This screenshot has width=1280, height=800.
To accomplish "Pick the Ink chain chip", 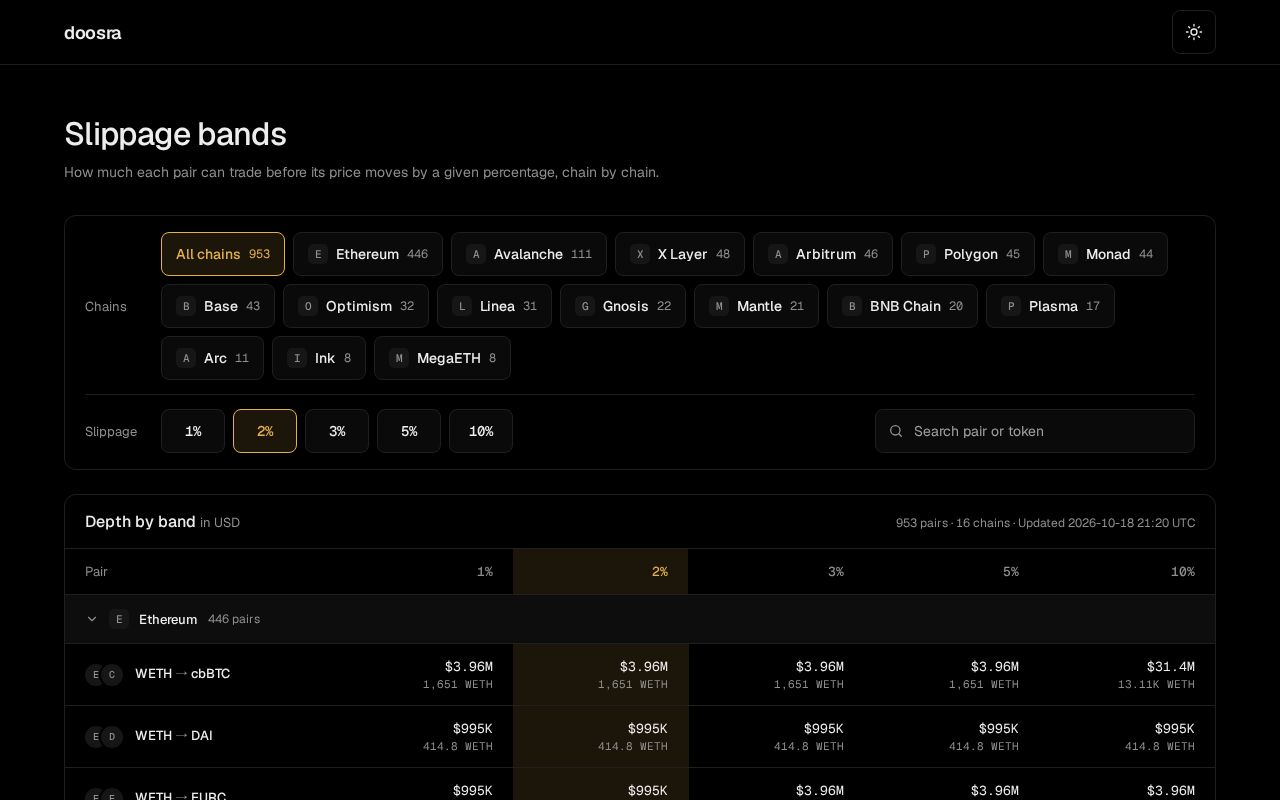I will click(x=319, y=358).
